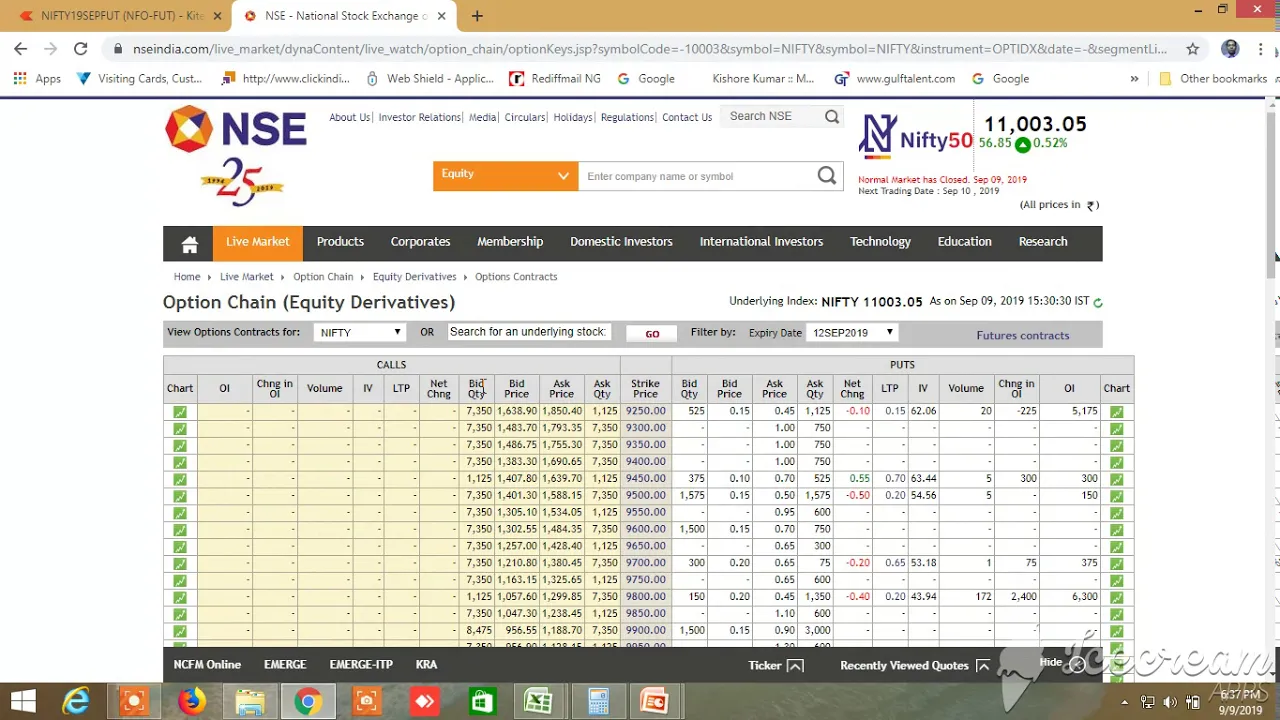Open the EMERGE-ITP footer link
The height and width of the screenshot is (720, 1280).
pos(361,665)
